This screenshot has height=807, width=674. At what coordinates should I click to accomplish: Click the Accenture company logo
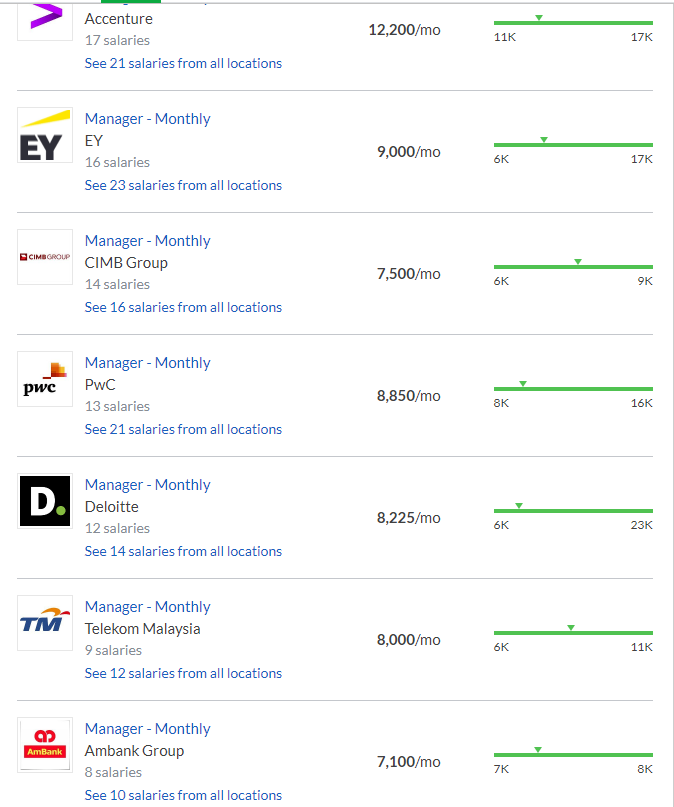pyautogui.click(x=45, y=21)
